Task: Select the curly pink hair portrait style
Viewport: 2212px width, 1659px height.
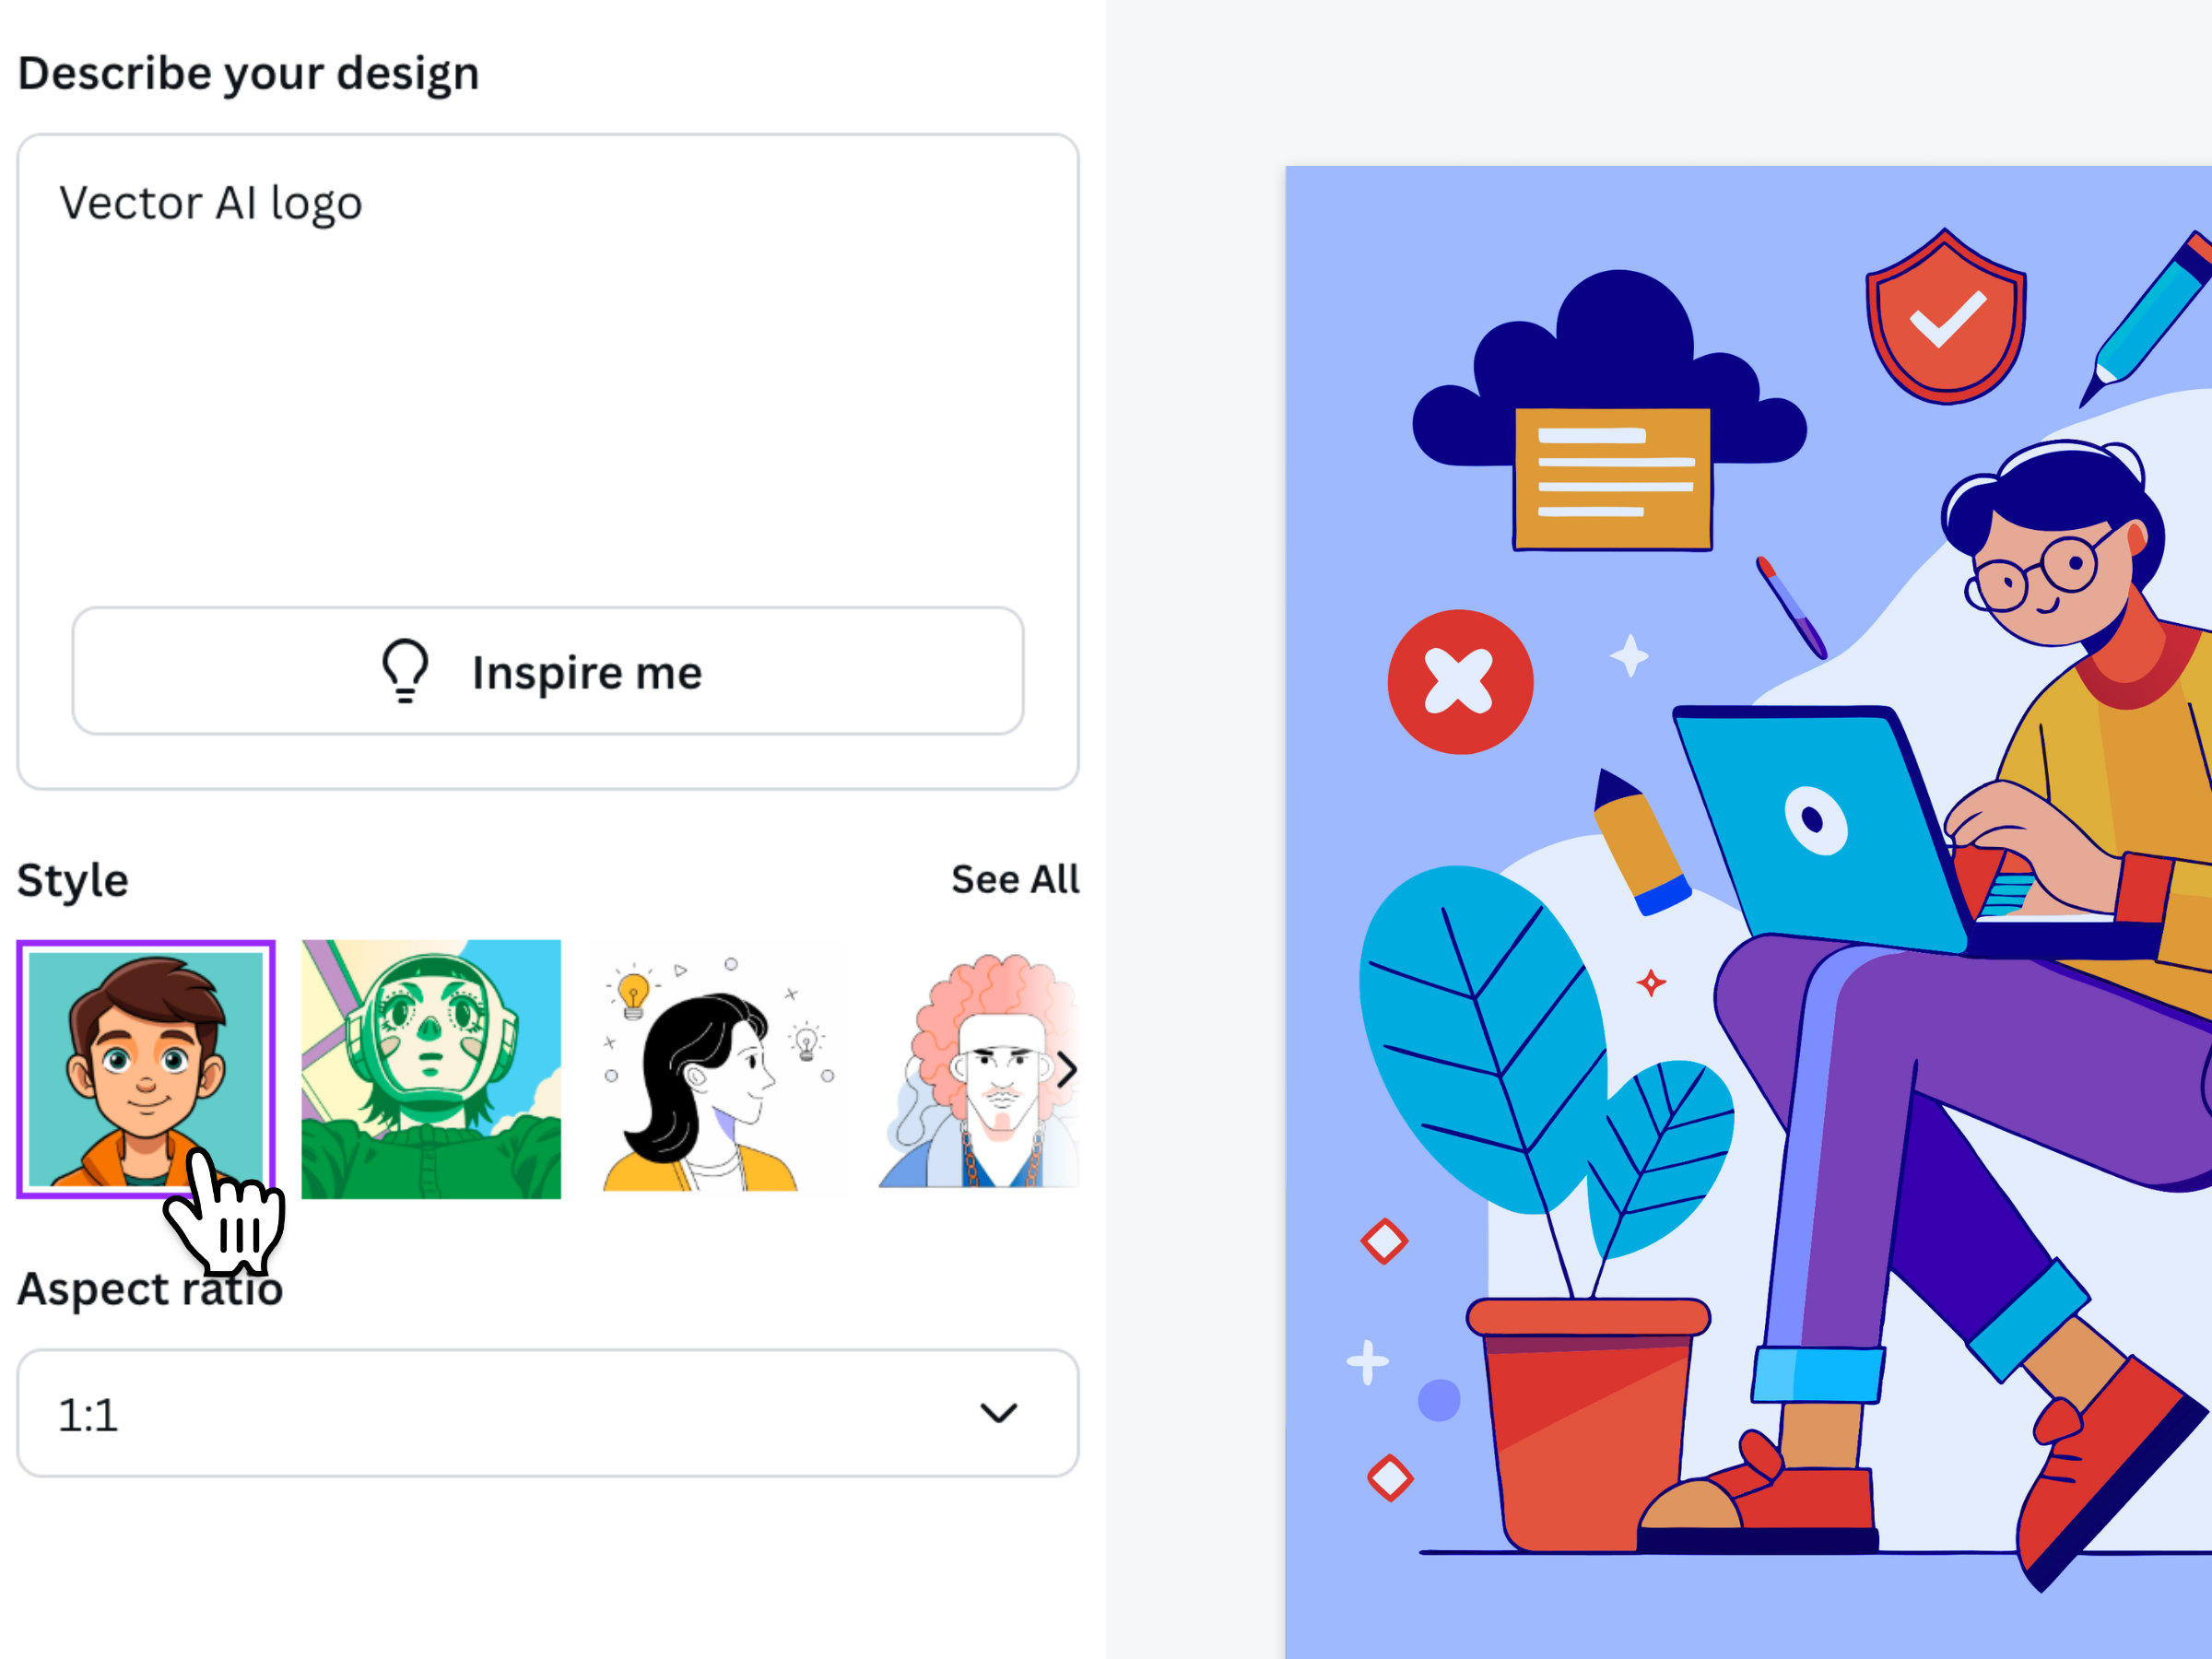Action: click(x=976, y=1068)
